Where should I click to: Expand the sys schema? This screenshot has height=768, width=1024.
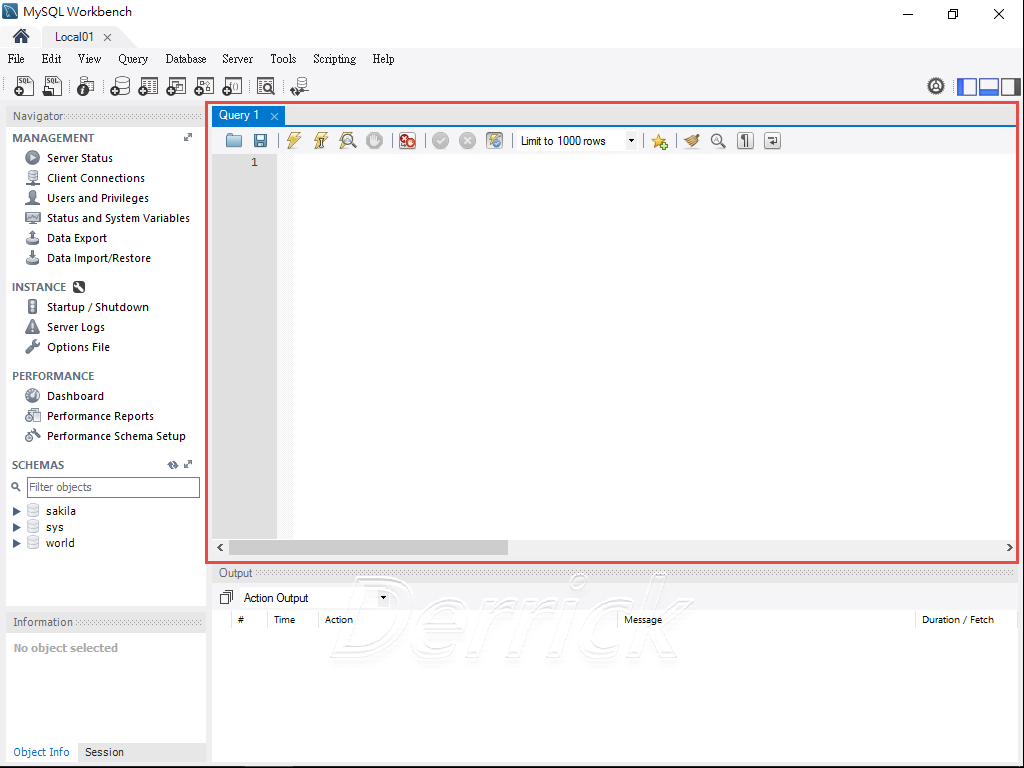(x=17, y=527)
